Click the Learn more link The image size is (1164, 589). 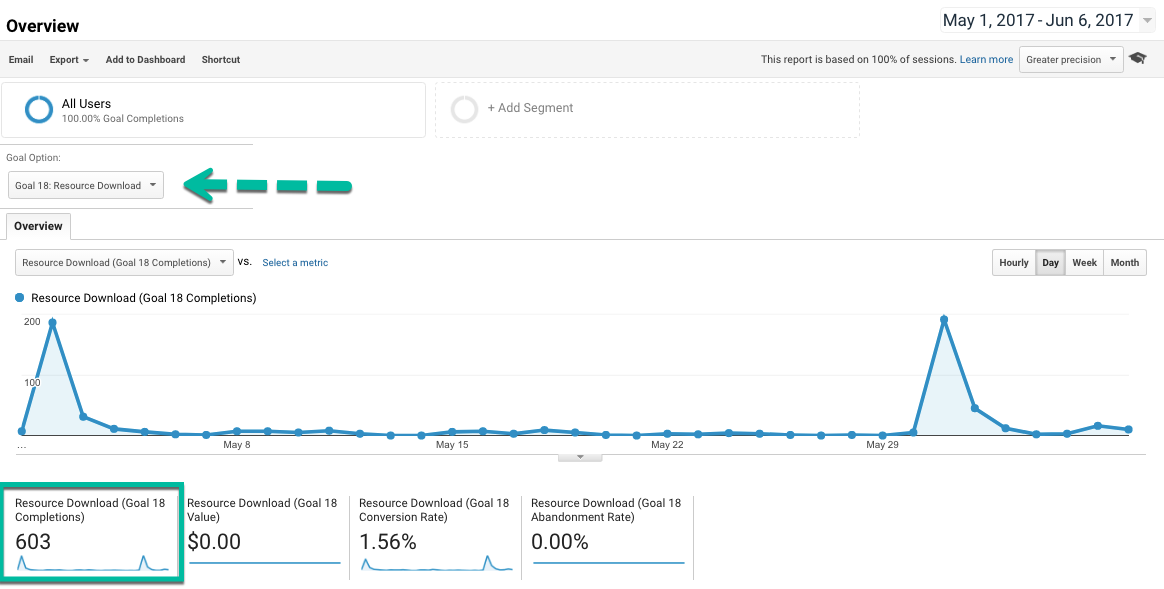coord(986,60)
